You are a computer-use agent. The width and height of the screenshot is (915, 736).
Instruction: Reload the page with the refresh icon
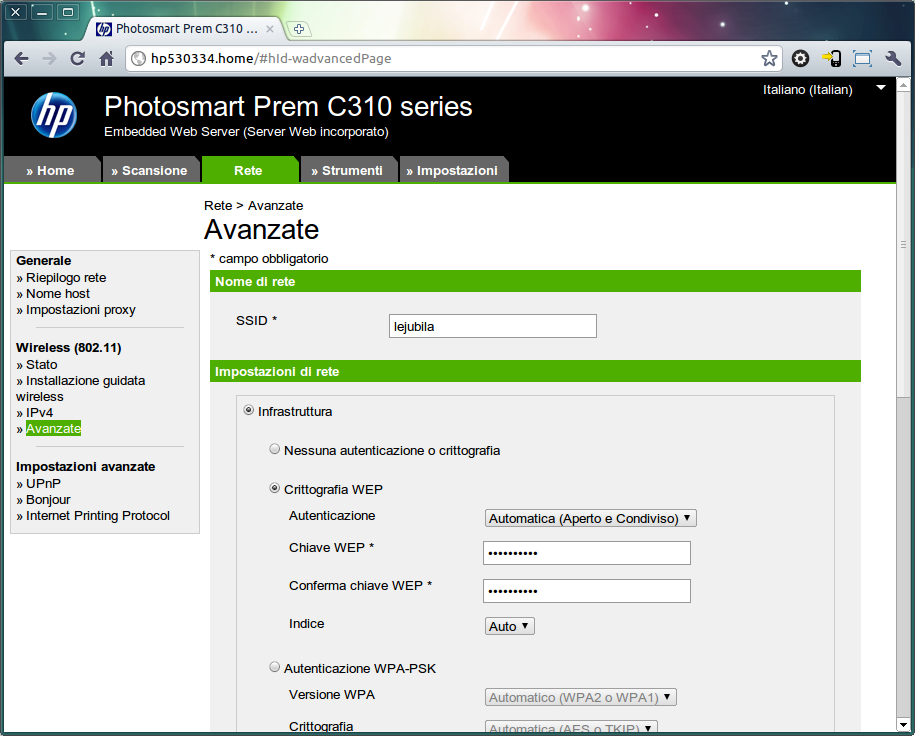78,58
